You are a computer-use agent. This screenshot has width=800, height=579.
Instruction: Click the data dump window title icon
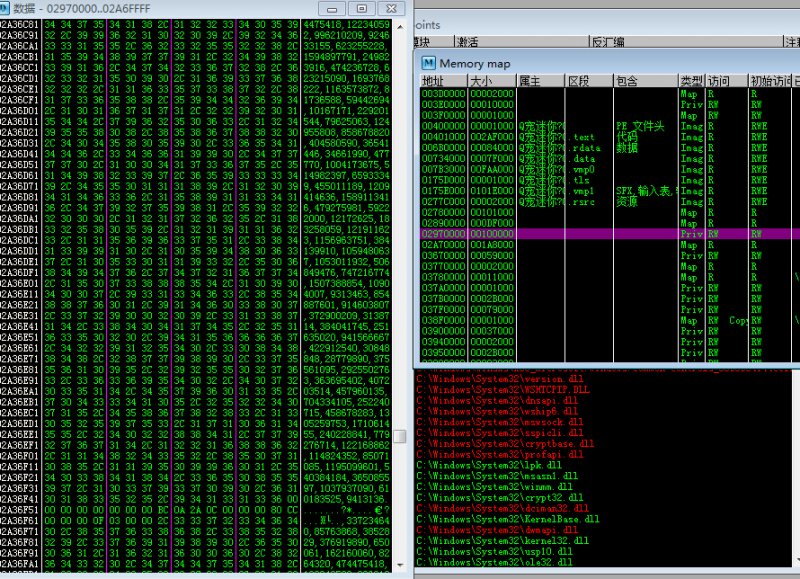pyautogui.click(x=4, y=8)
